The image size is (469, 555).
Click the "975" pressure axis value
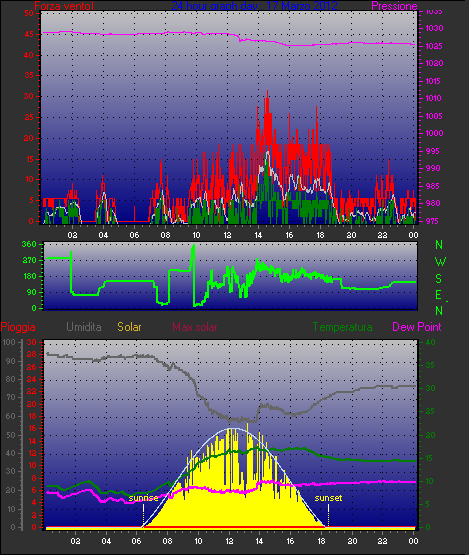(x=433, y=221)
